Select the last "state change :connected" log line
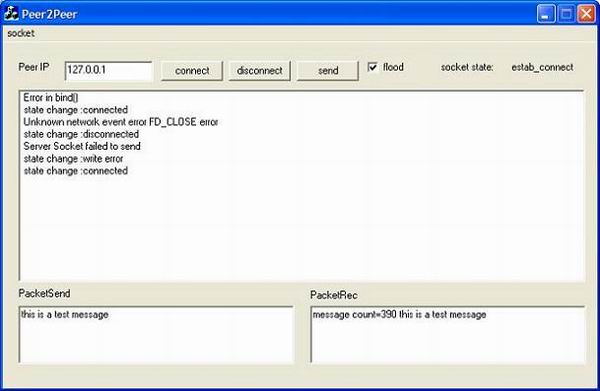600x391 pixels. click(x=76, y=171)
